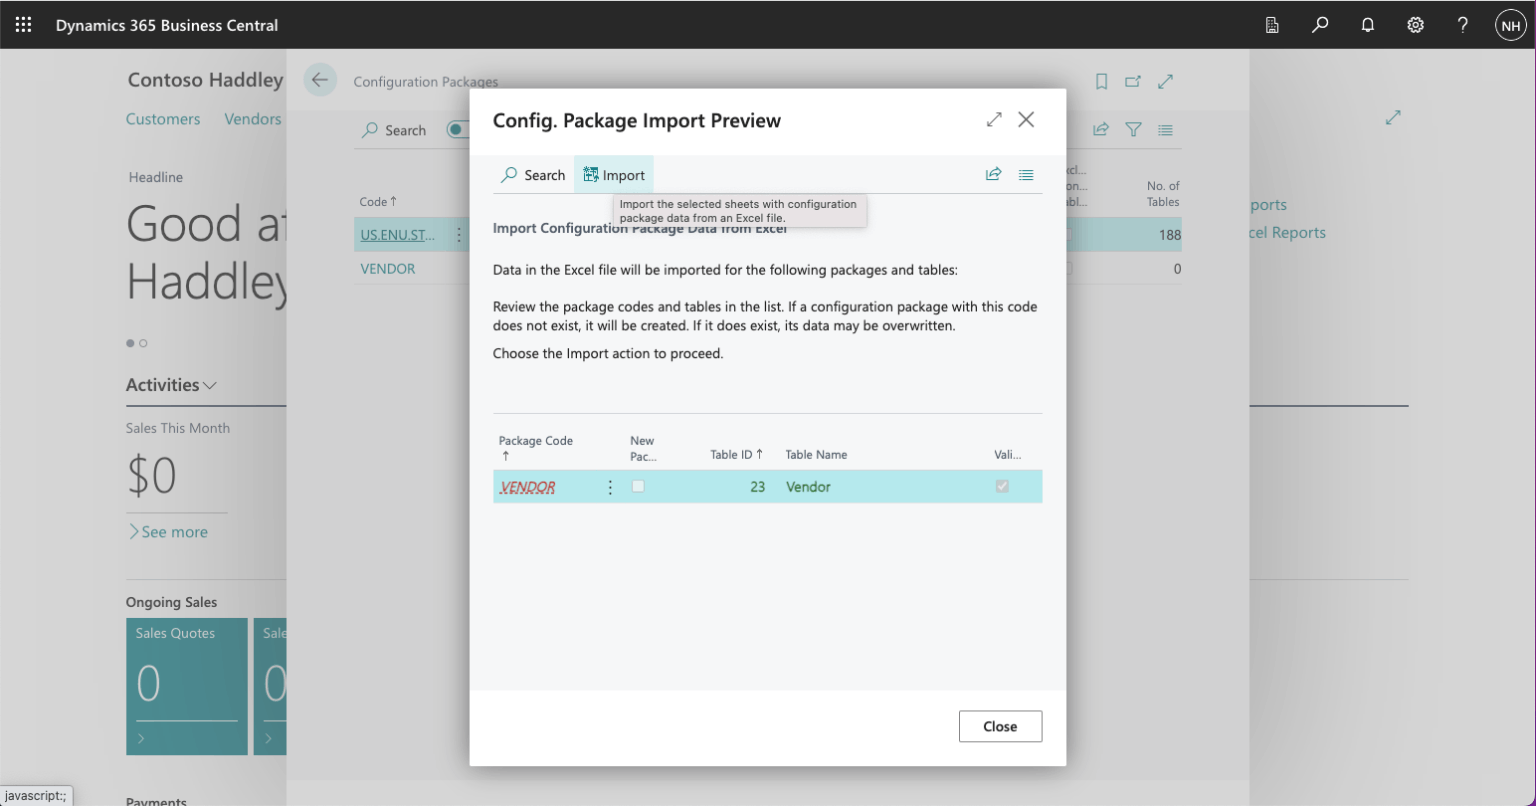Open the top bar document icon

1272,25
